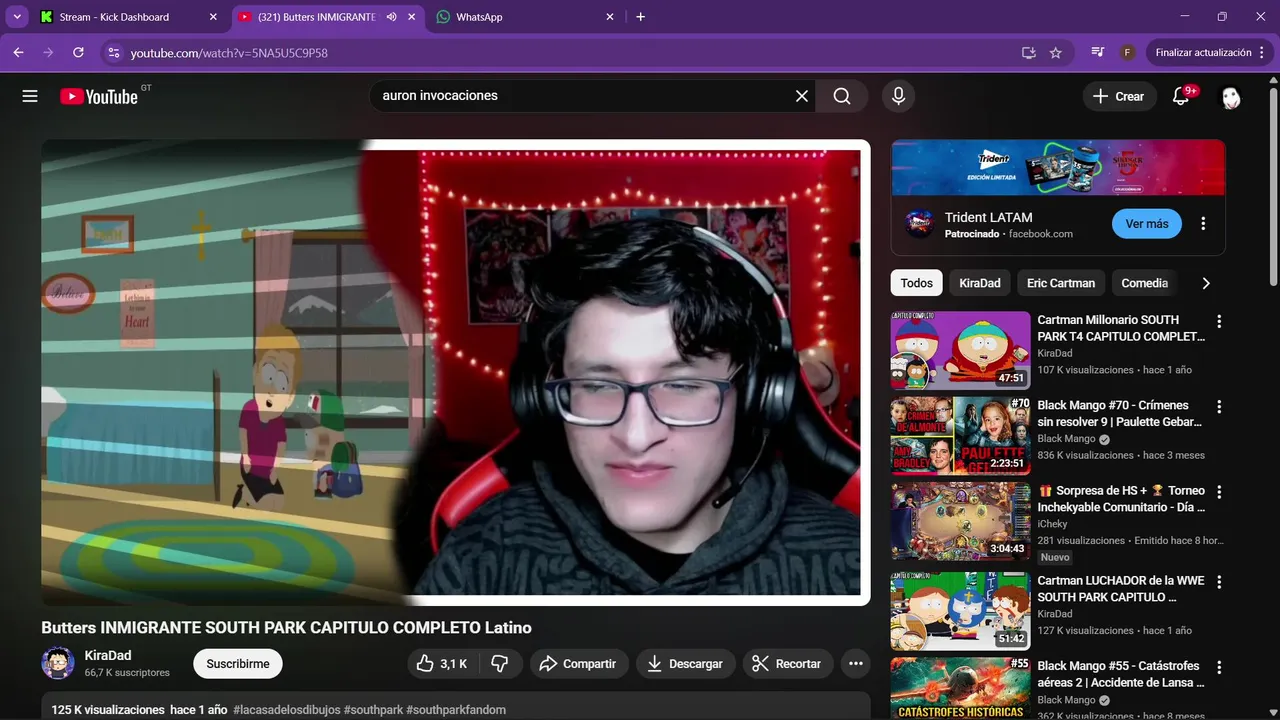
Task: Click the Suscribirme button
Action: tap(238, 664)
